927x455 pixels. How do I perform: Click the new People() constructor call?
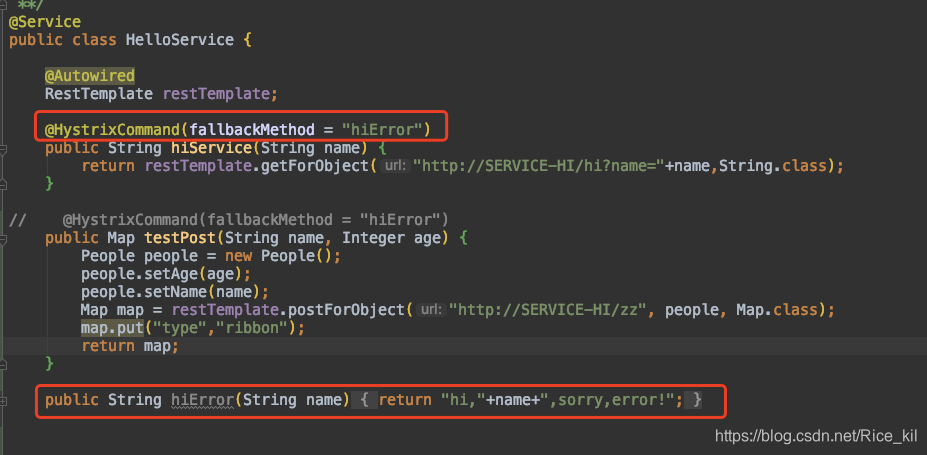[279, 256]
